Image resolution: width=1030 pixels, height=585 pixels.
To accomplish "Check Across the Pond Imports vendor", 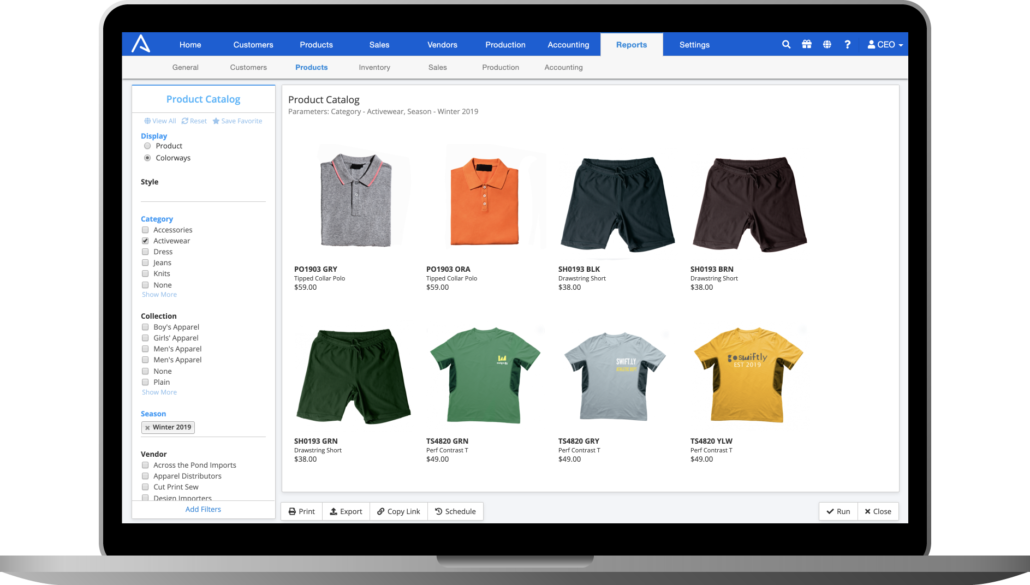I will pyautogui.click(x=145, y=465).
